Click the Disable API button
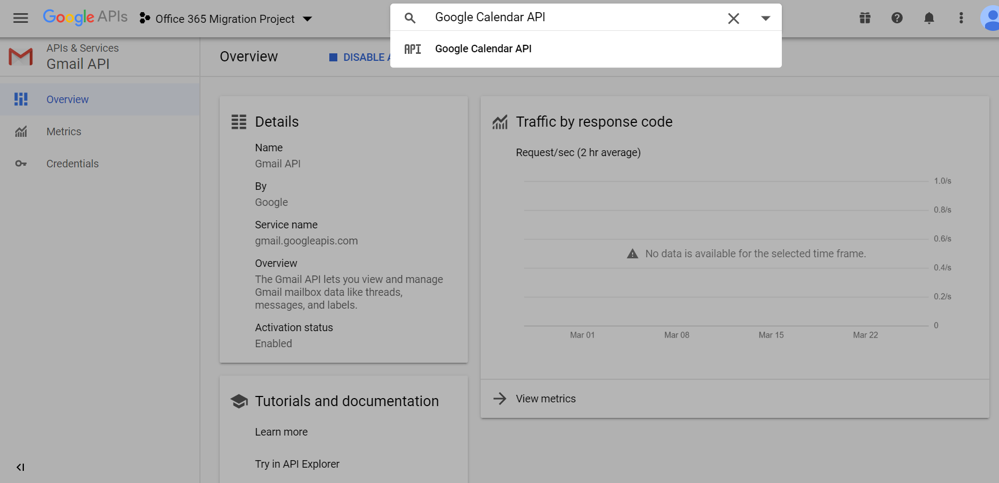The width and height of the screenshot is (999, 483). (360, 58)
